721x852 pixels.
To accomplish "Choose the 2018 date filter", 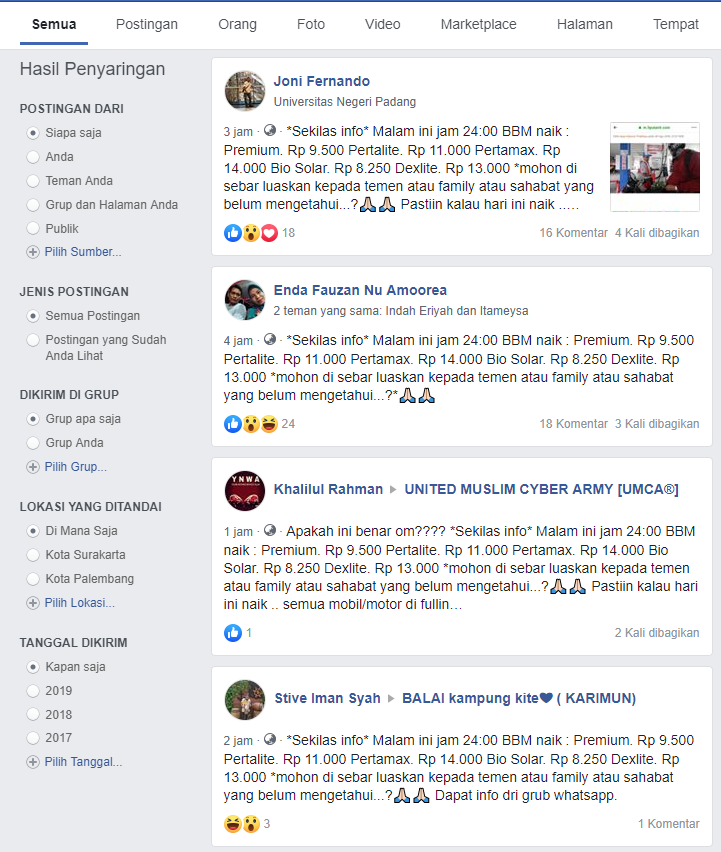I will (x=33, y=715).
